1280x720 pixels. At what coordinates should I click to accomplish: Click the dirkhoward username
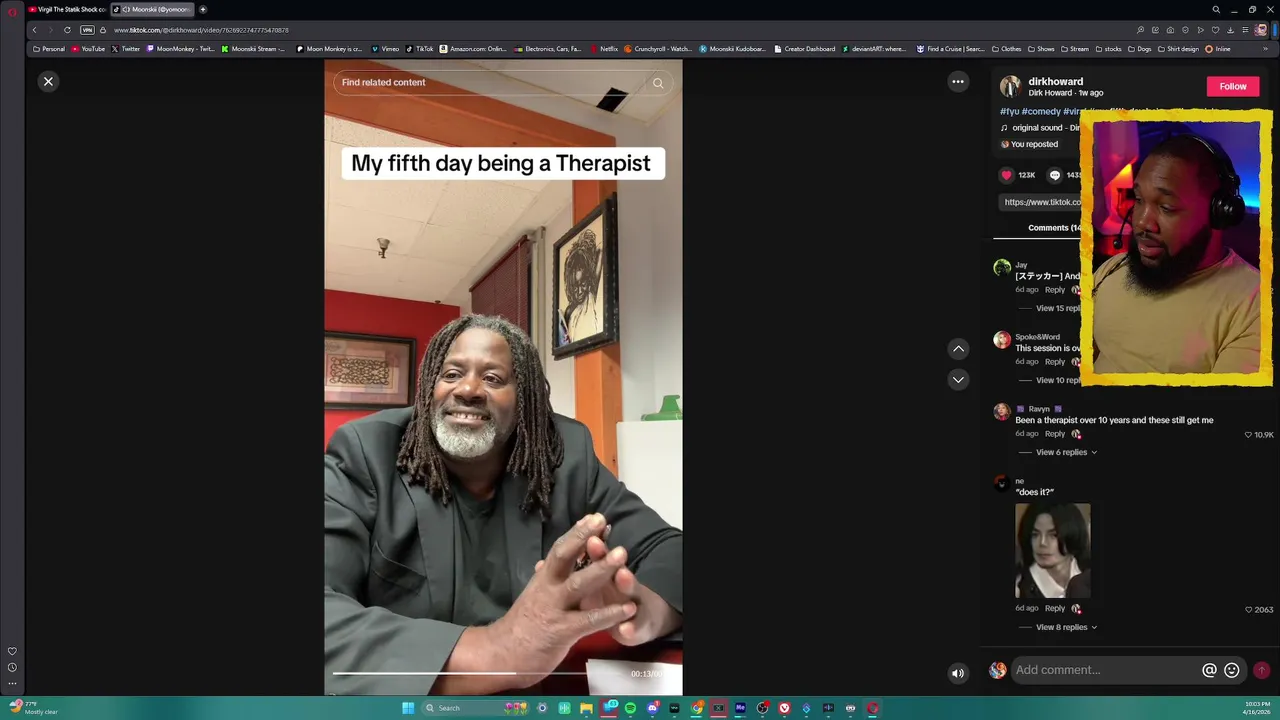pos(1055,81)
